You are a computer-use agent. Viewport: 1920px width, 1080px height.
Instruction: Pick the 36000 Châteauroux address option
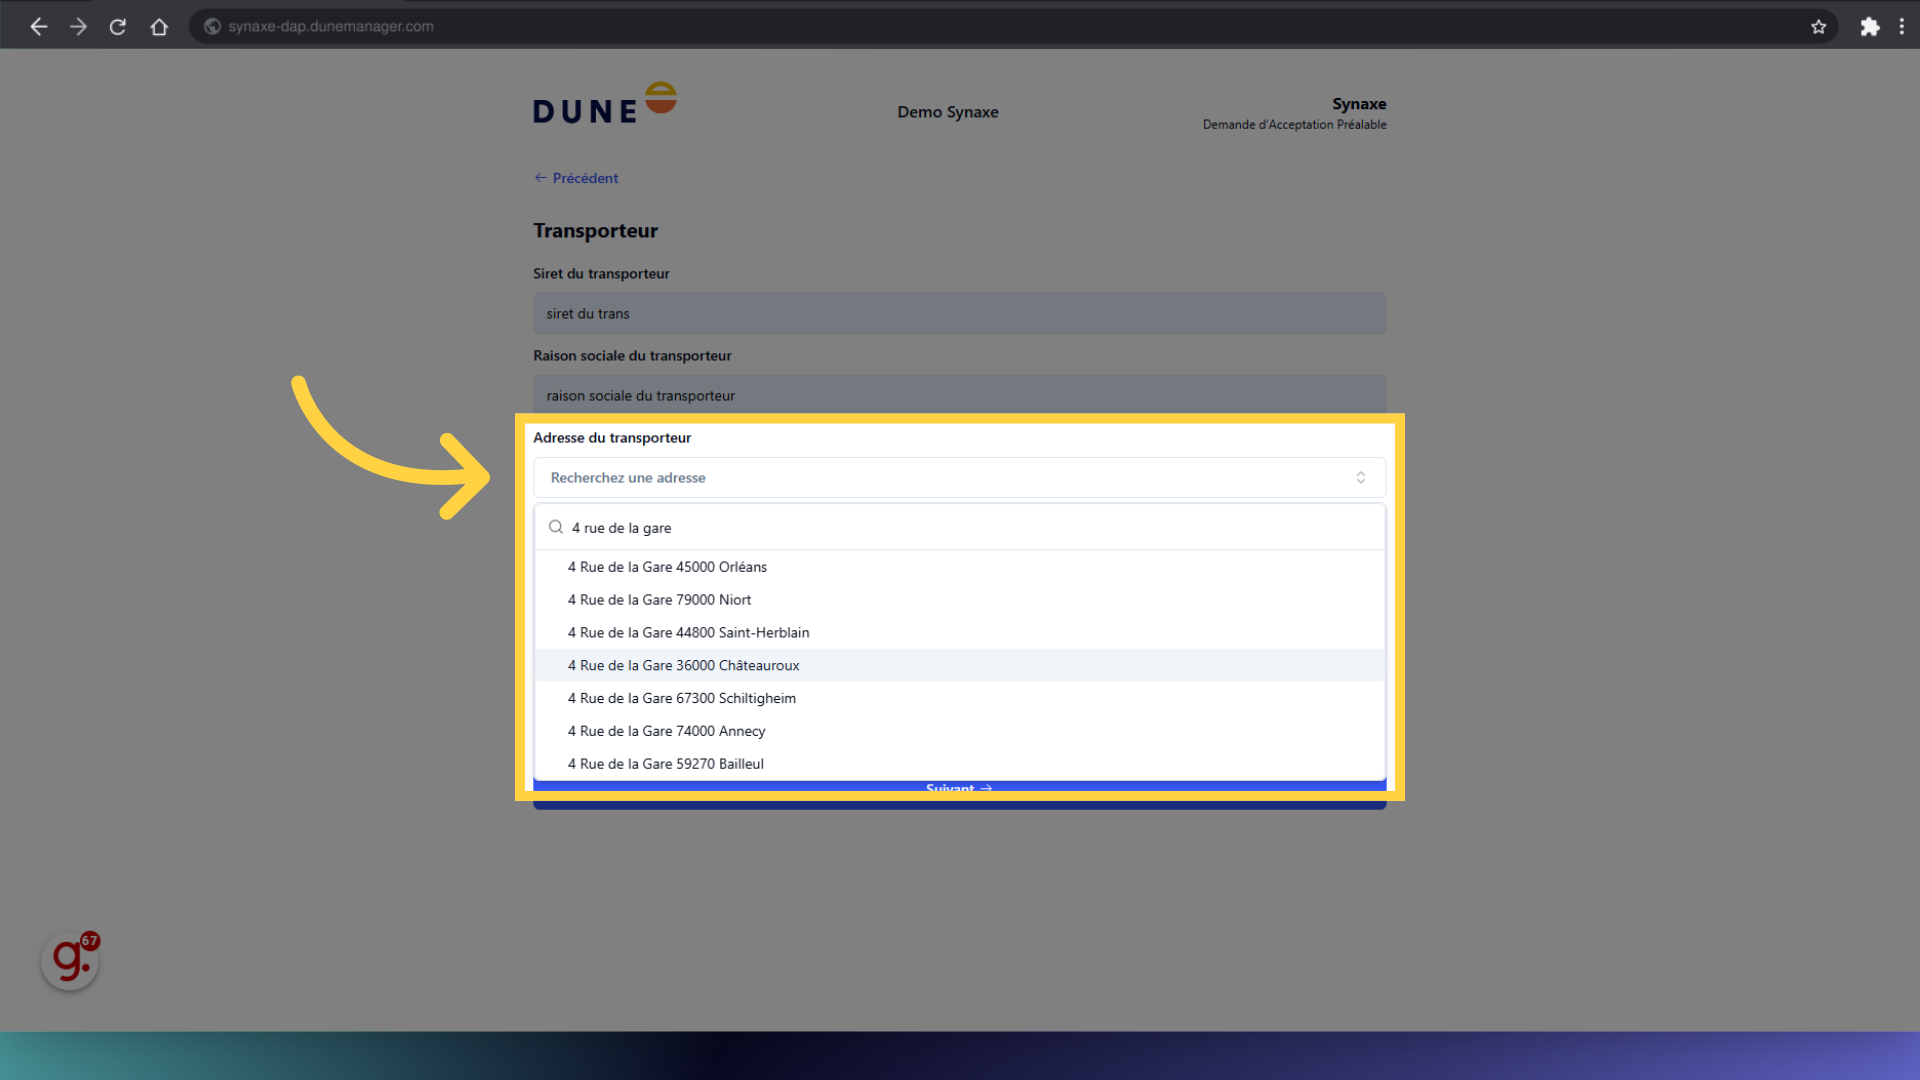[683, 666]
